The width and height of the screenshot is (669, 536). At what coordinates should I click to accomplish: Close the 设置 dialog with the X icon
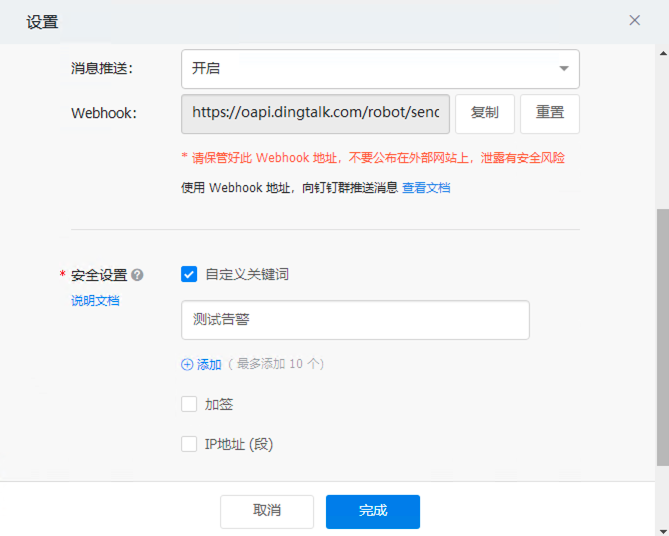(634, 20)
